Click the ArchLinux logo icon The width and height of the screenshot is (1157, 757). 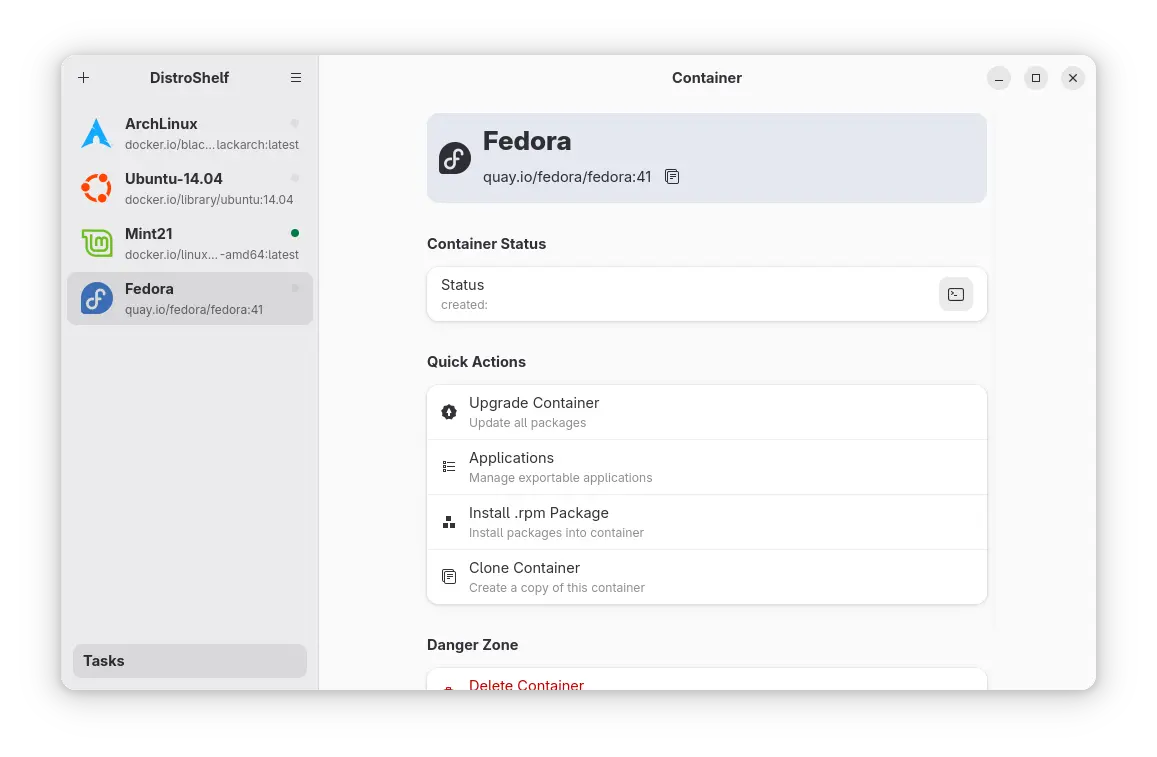97,134
